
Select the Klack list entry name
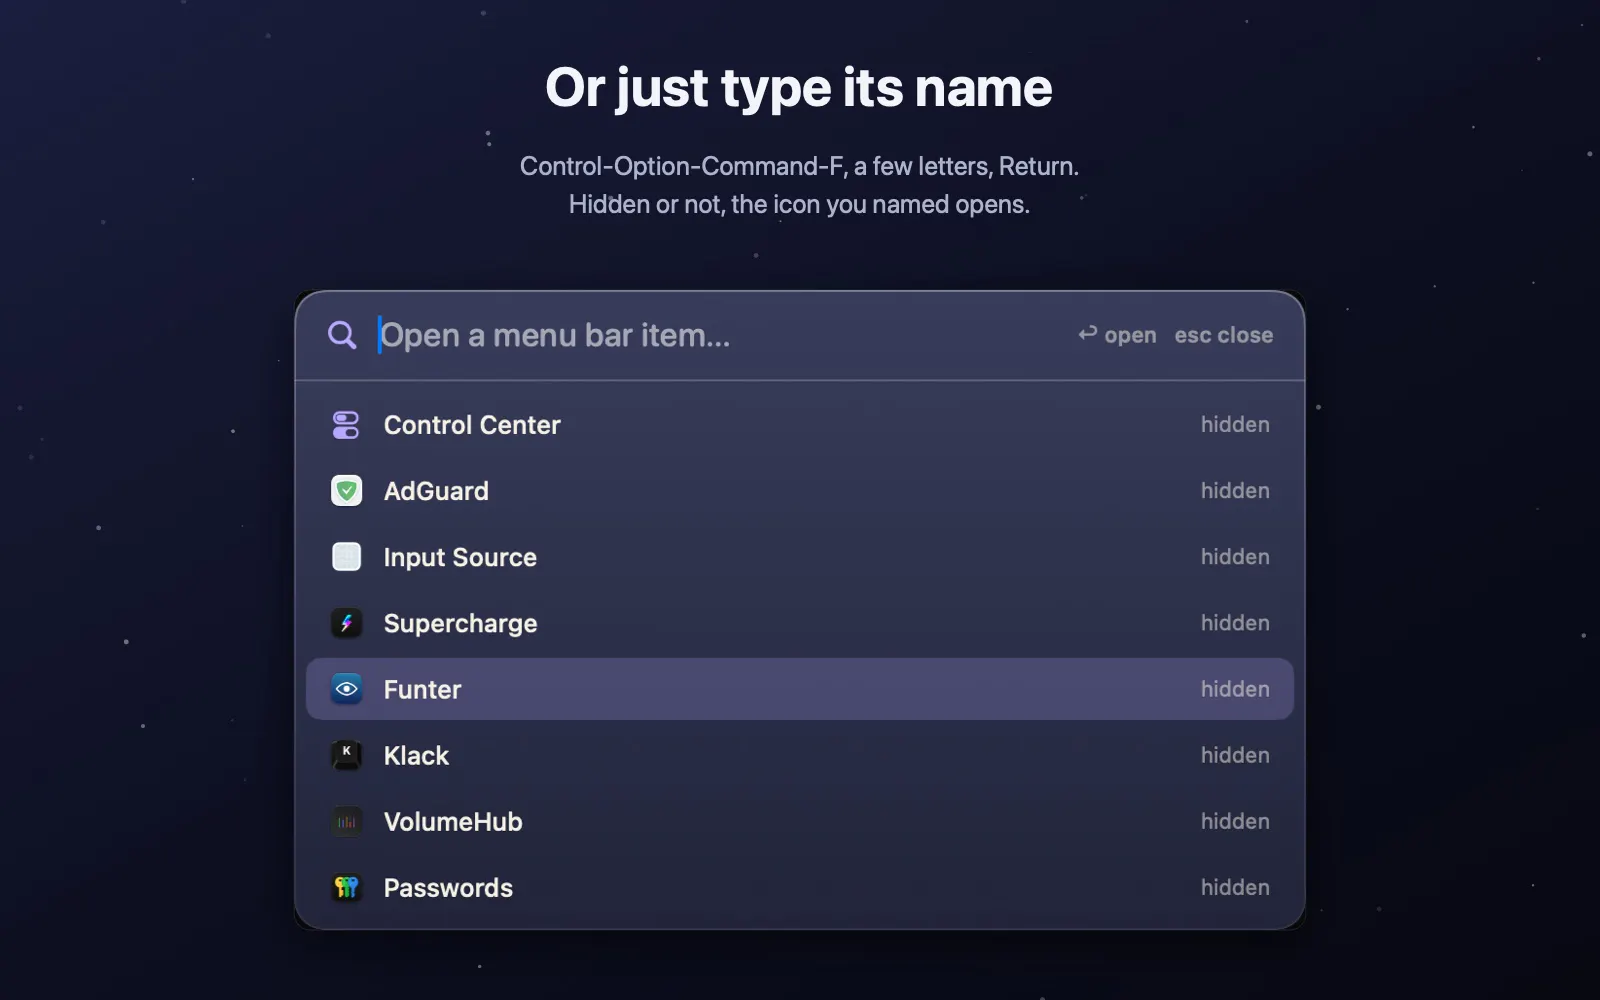coord(416,755)
